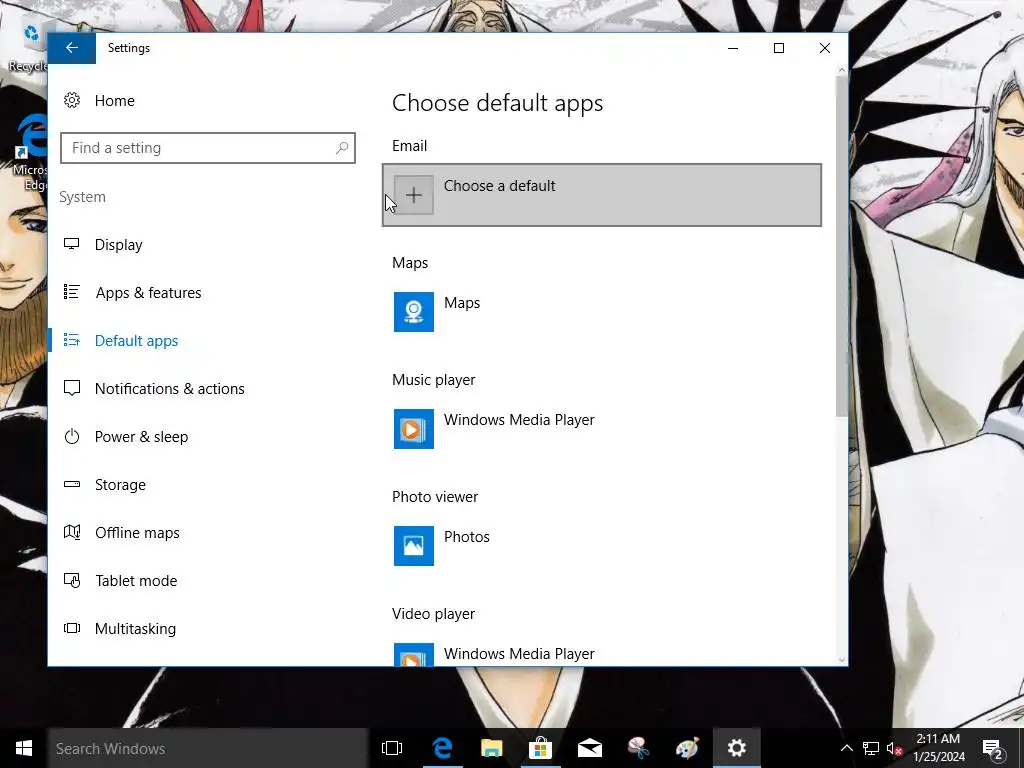The height and width of the screenshot is (768, 1024).
Task: Choose a default Email app
Action: [x=601, y=195]
